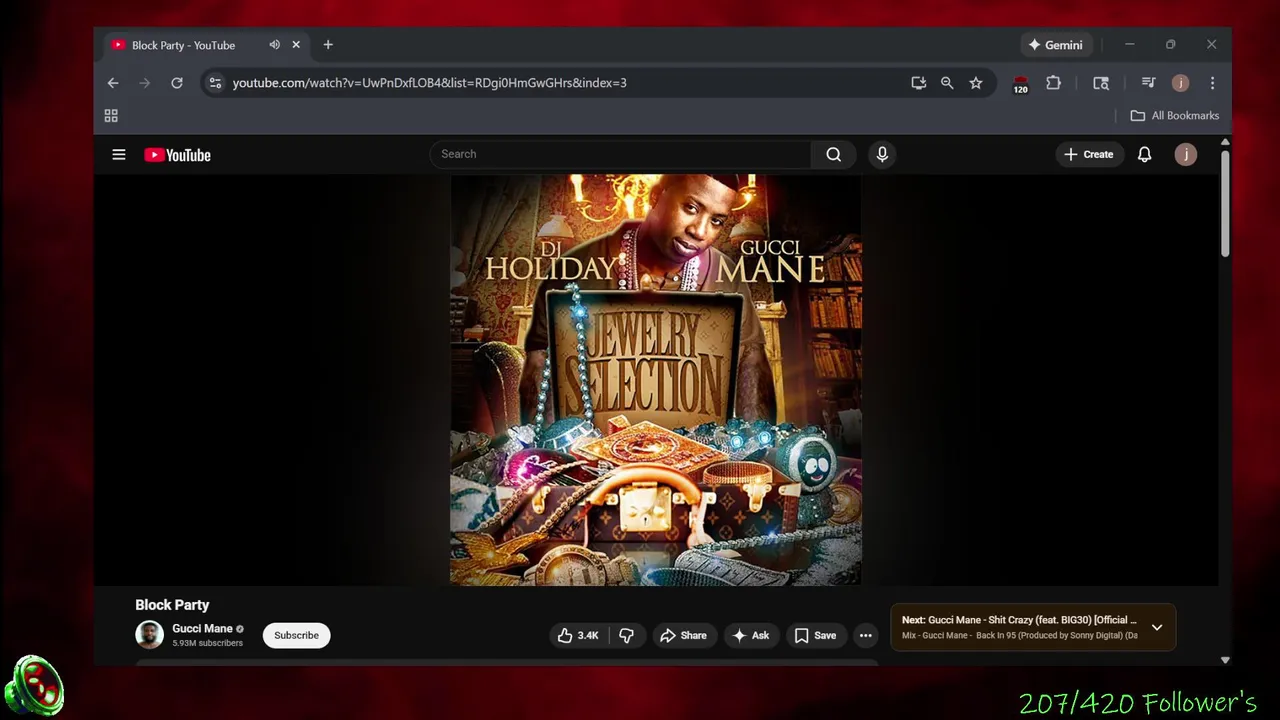The width and height of the screenshot is (1280, 720).
Task: Click the search magnifier button
Action: [834, 154]
